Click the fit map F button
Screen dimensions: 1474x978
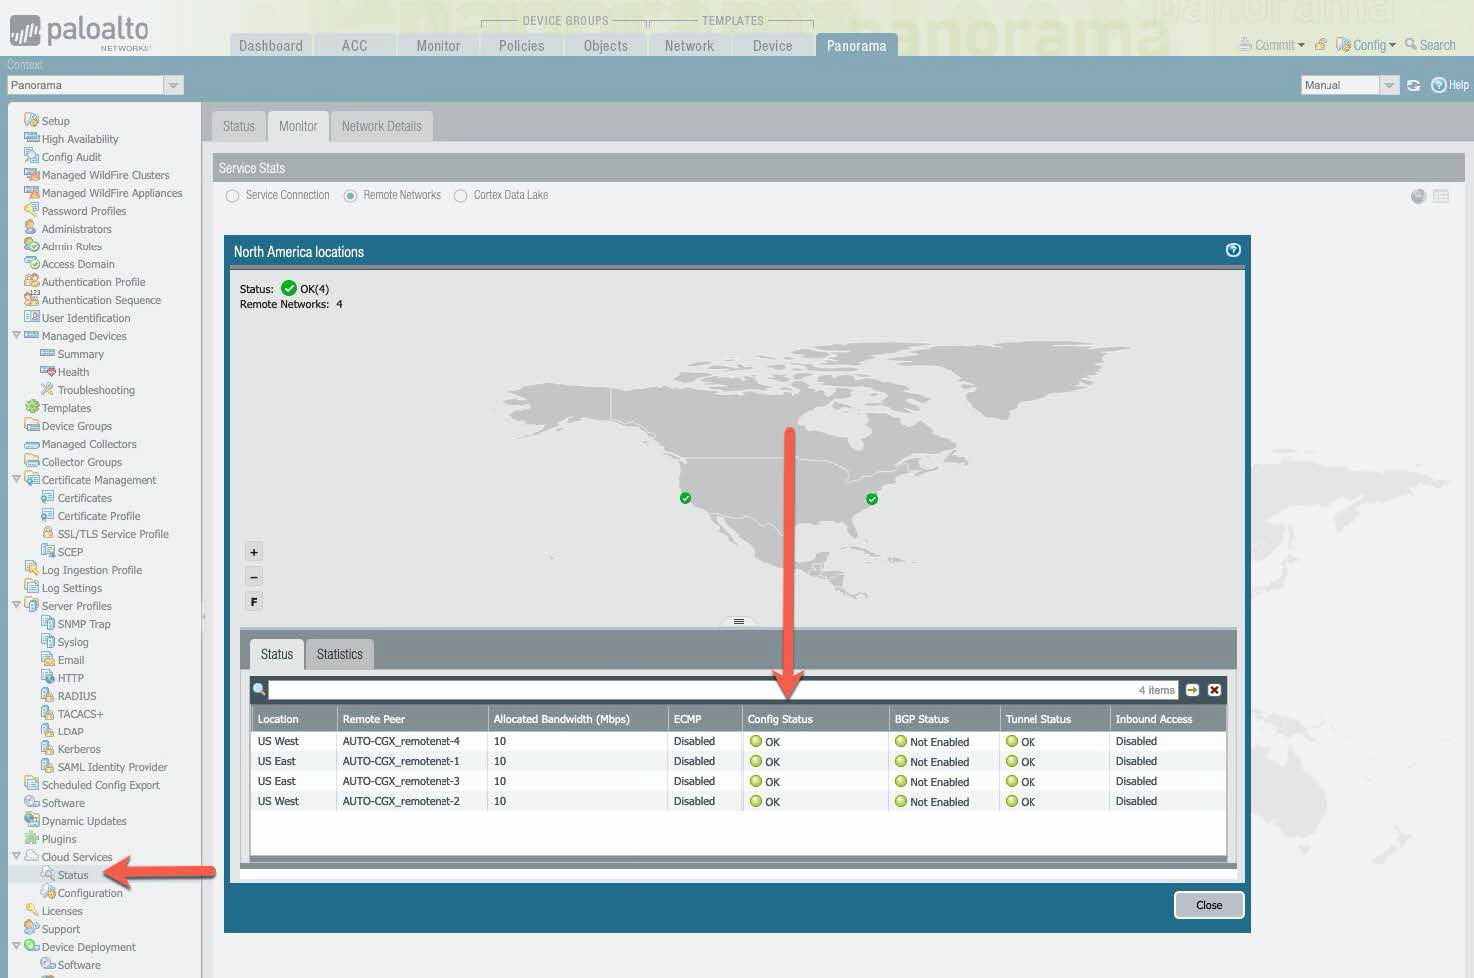pyautogui.click(x=254, y=602)
